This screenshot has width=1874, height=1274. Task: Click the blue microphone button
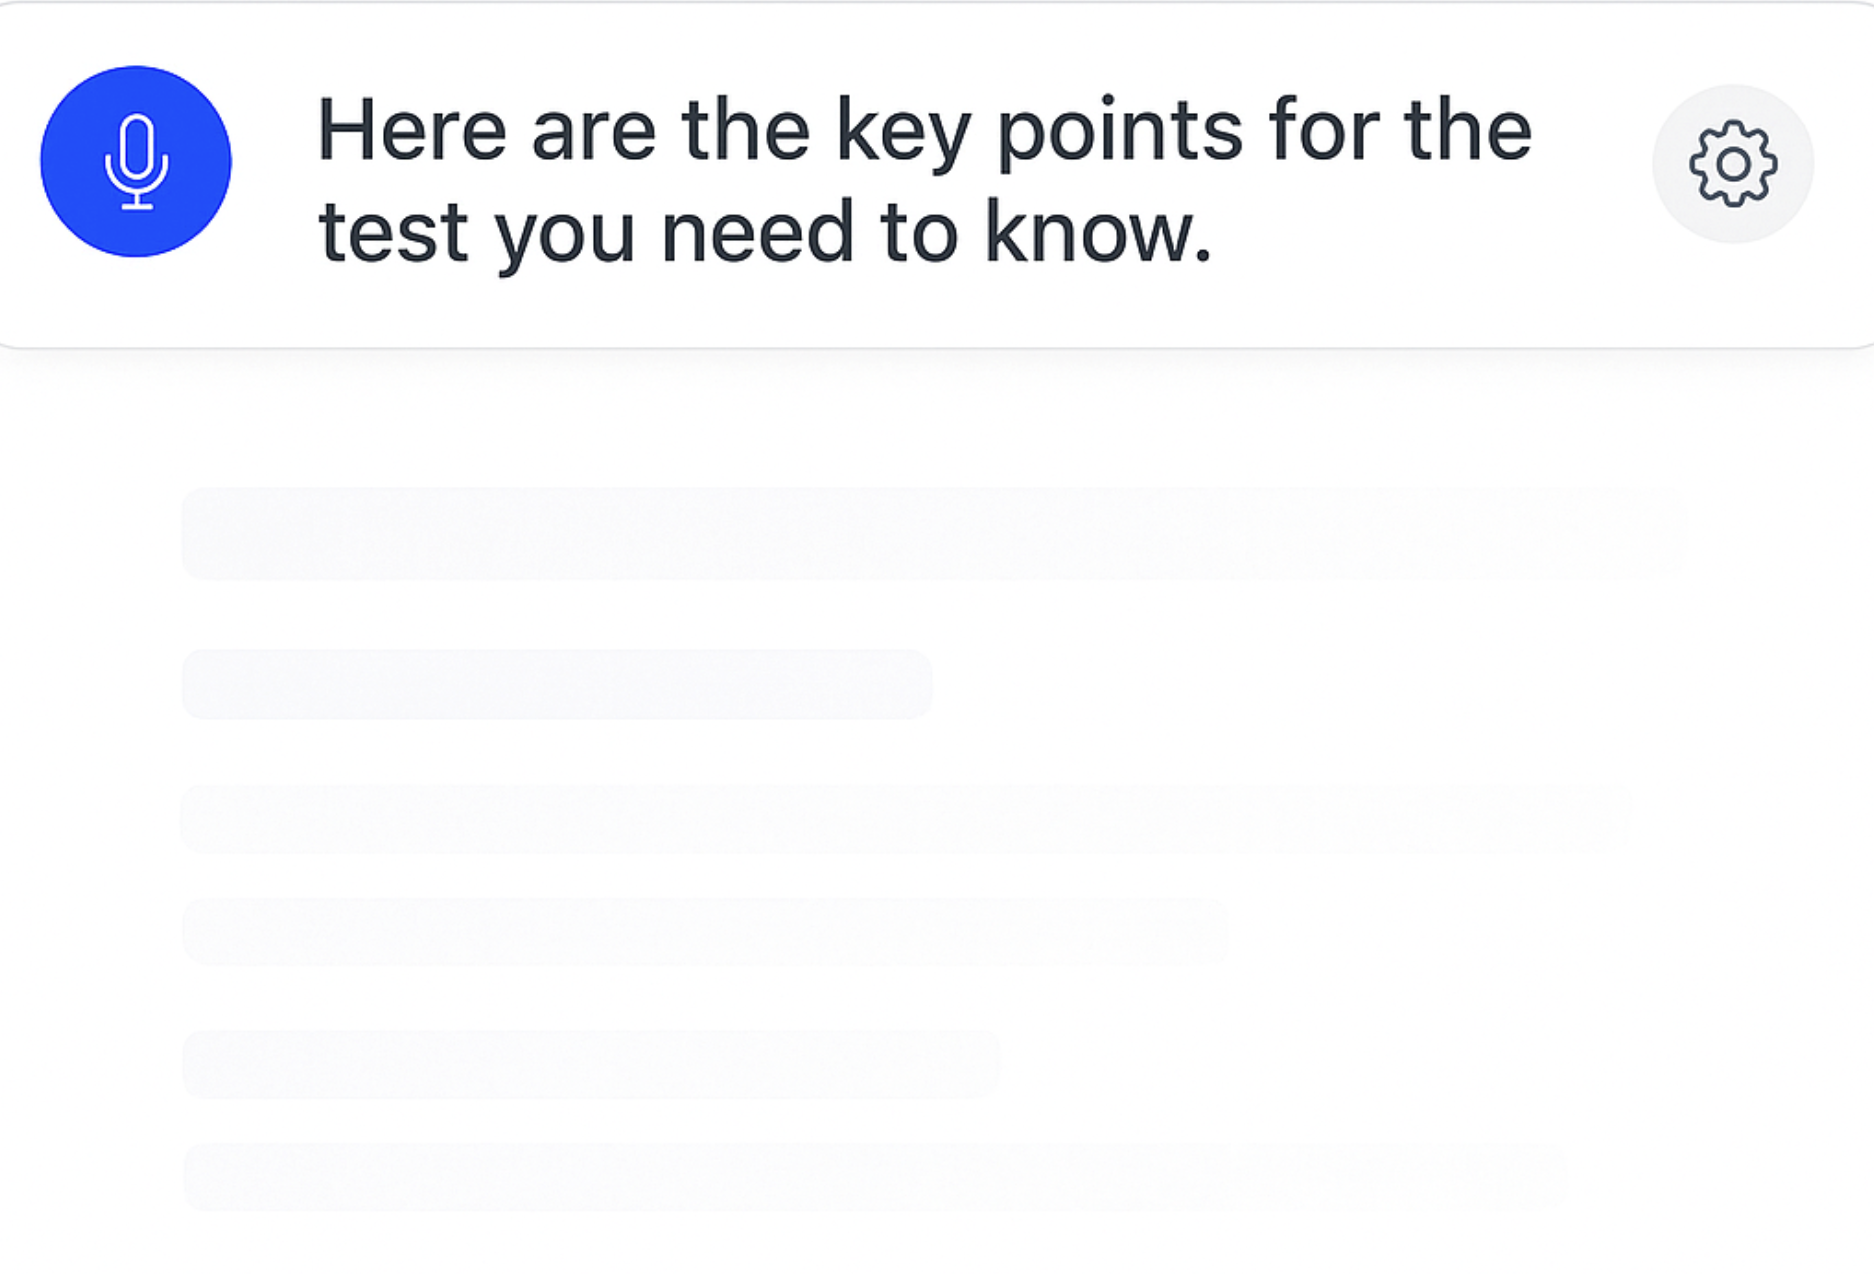pyautogui.click(x=136, y=162)
